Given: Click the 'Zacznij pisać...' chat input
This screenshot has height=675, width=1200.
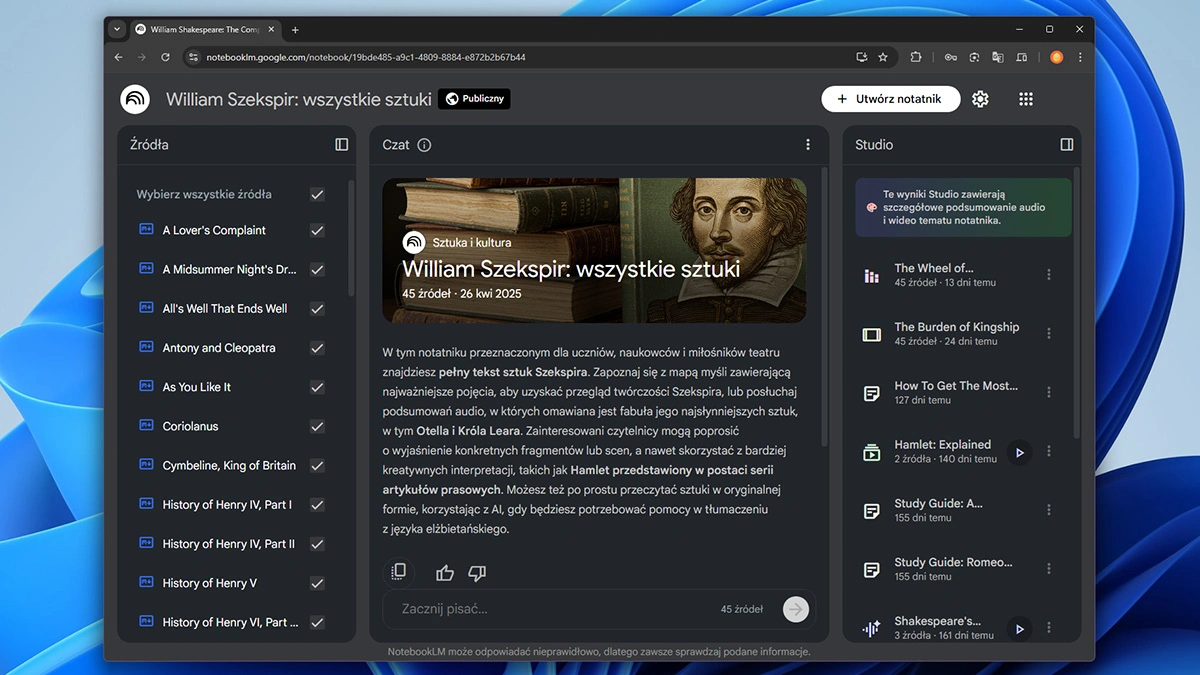Looking at the screenshot, I should 550,609.
